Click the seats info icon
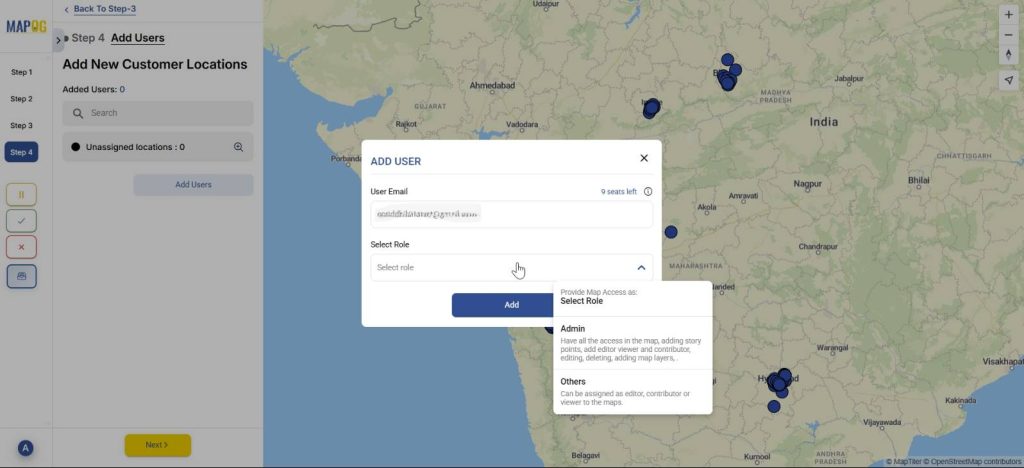Screen dimensions: 1024x468 [648, 192]
